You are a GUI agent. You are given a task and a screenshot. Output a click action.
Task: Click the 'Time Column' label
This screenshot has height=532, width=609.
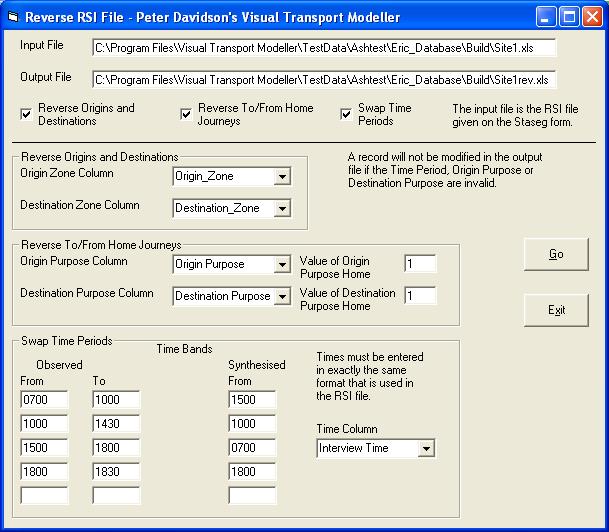pyautogui.click(x=347, y=429)
